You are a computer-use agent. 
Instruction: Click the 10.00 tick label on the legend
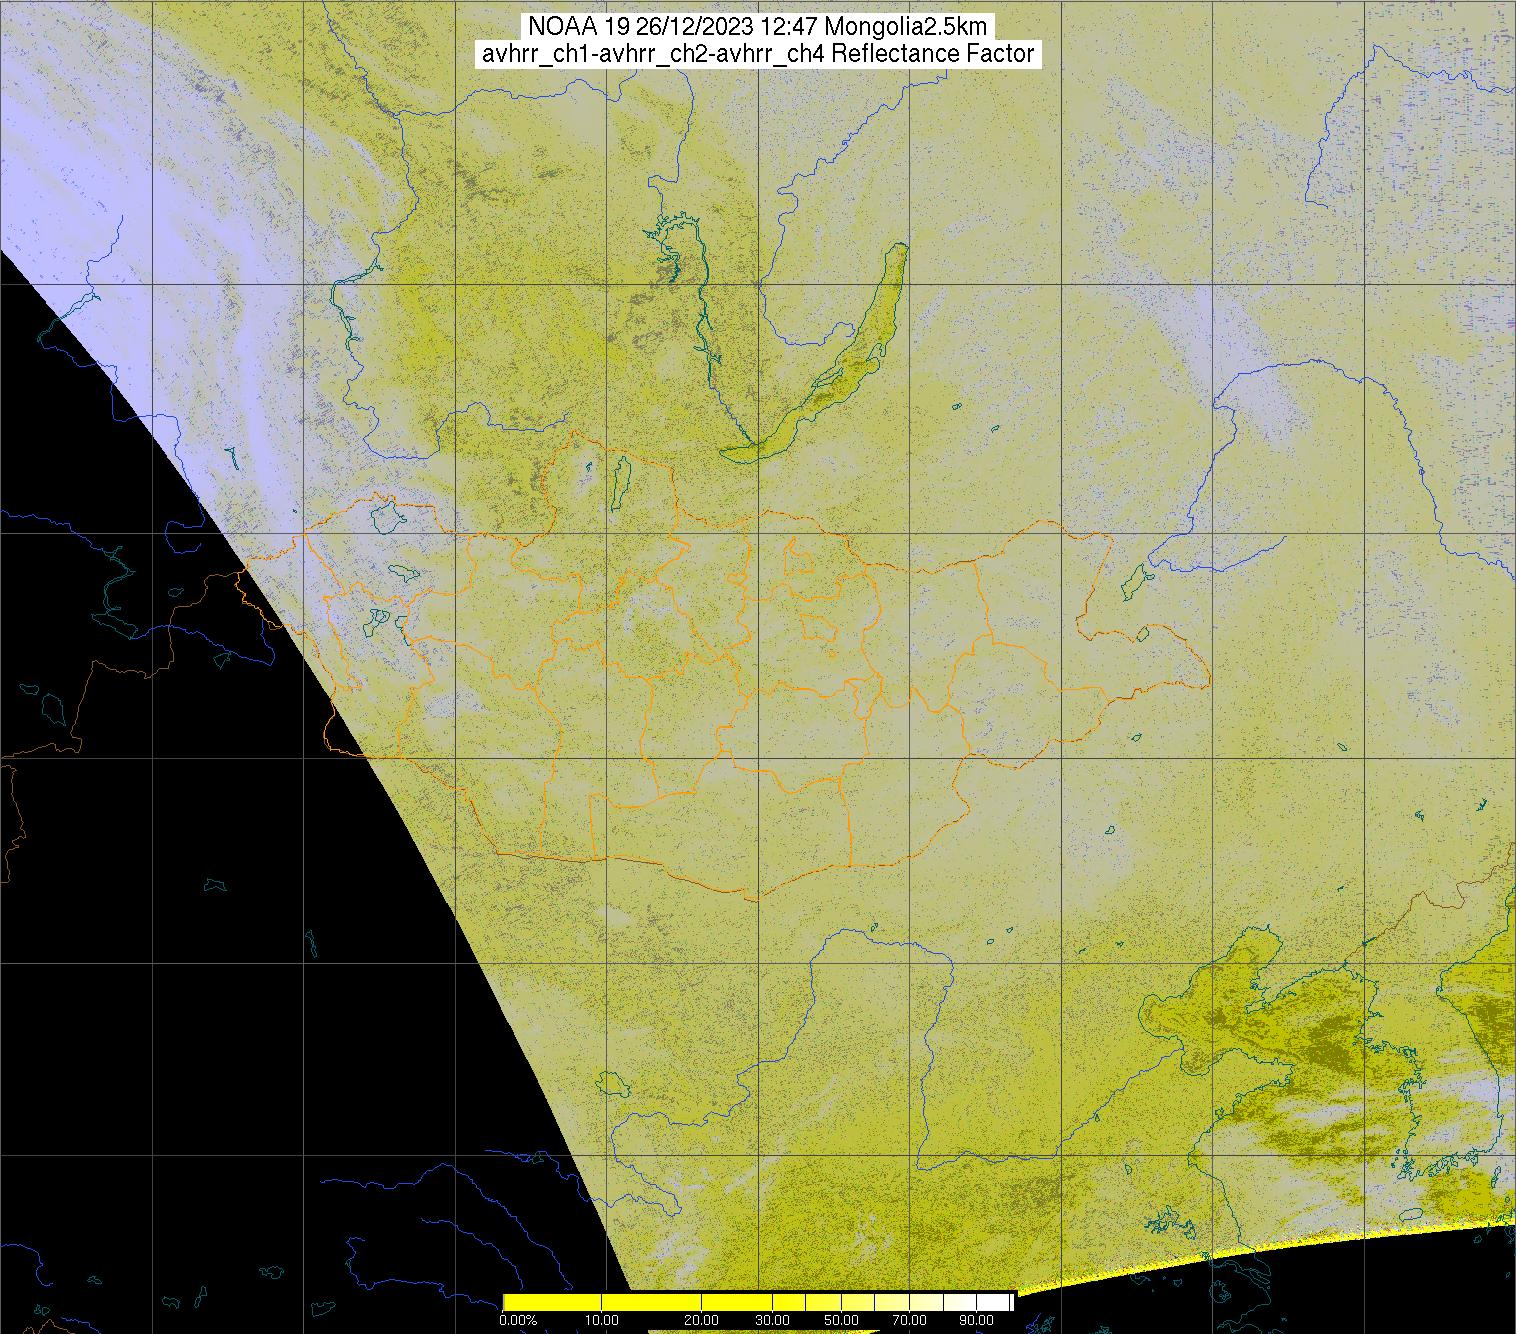[601, 1320]
